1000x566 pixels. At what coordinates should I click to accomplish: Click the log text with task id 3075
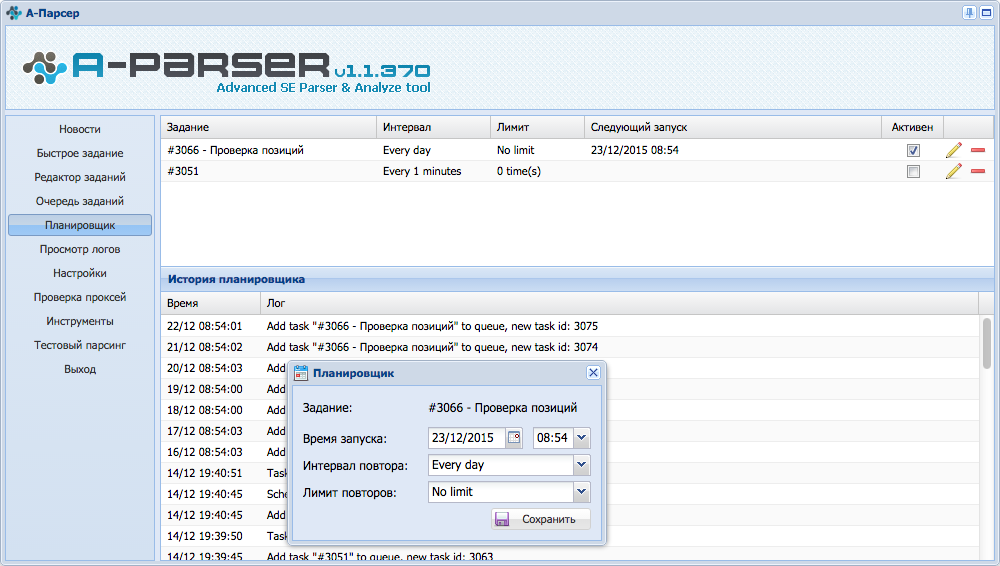(432, 326)
